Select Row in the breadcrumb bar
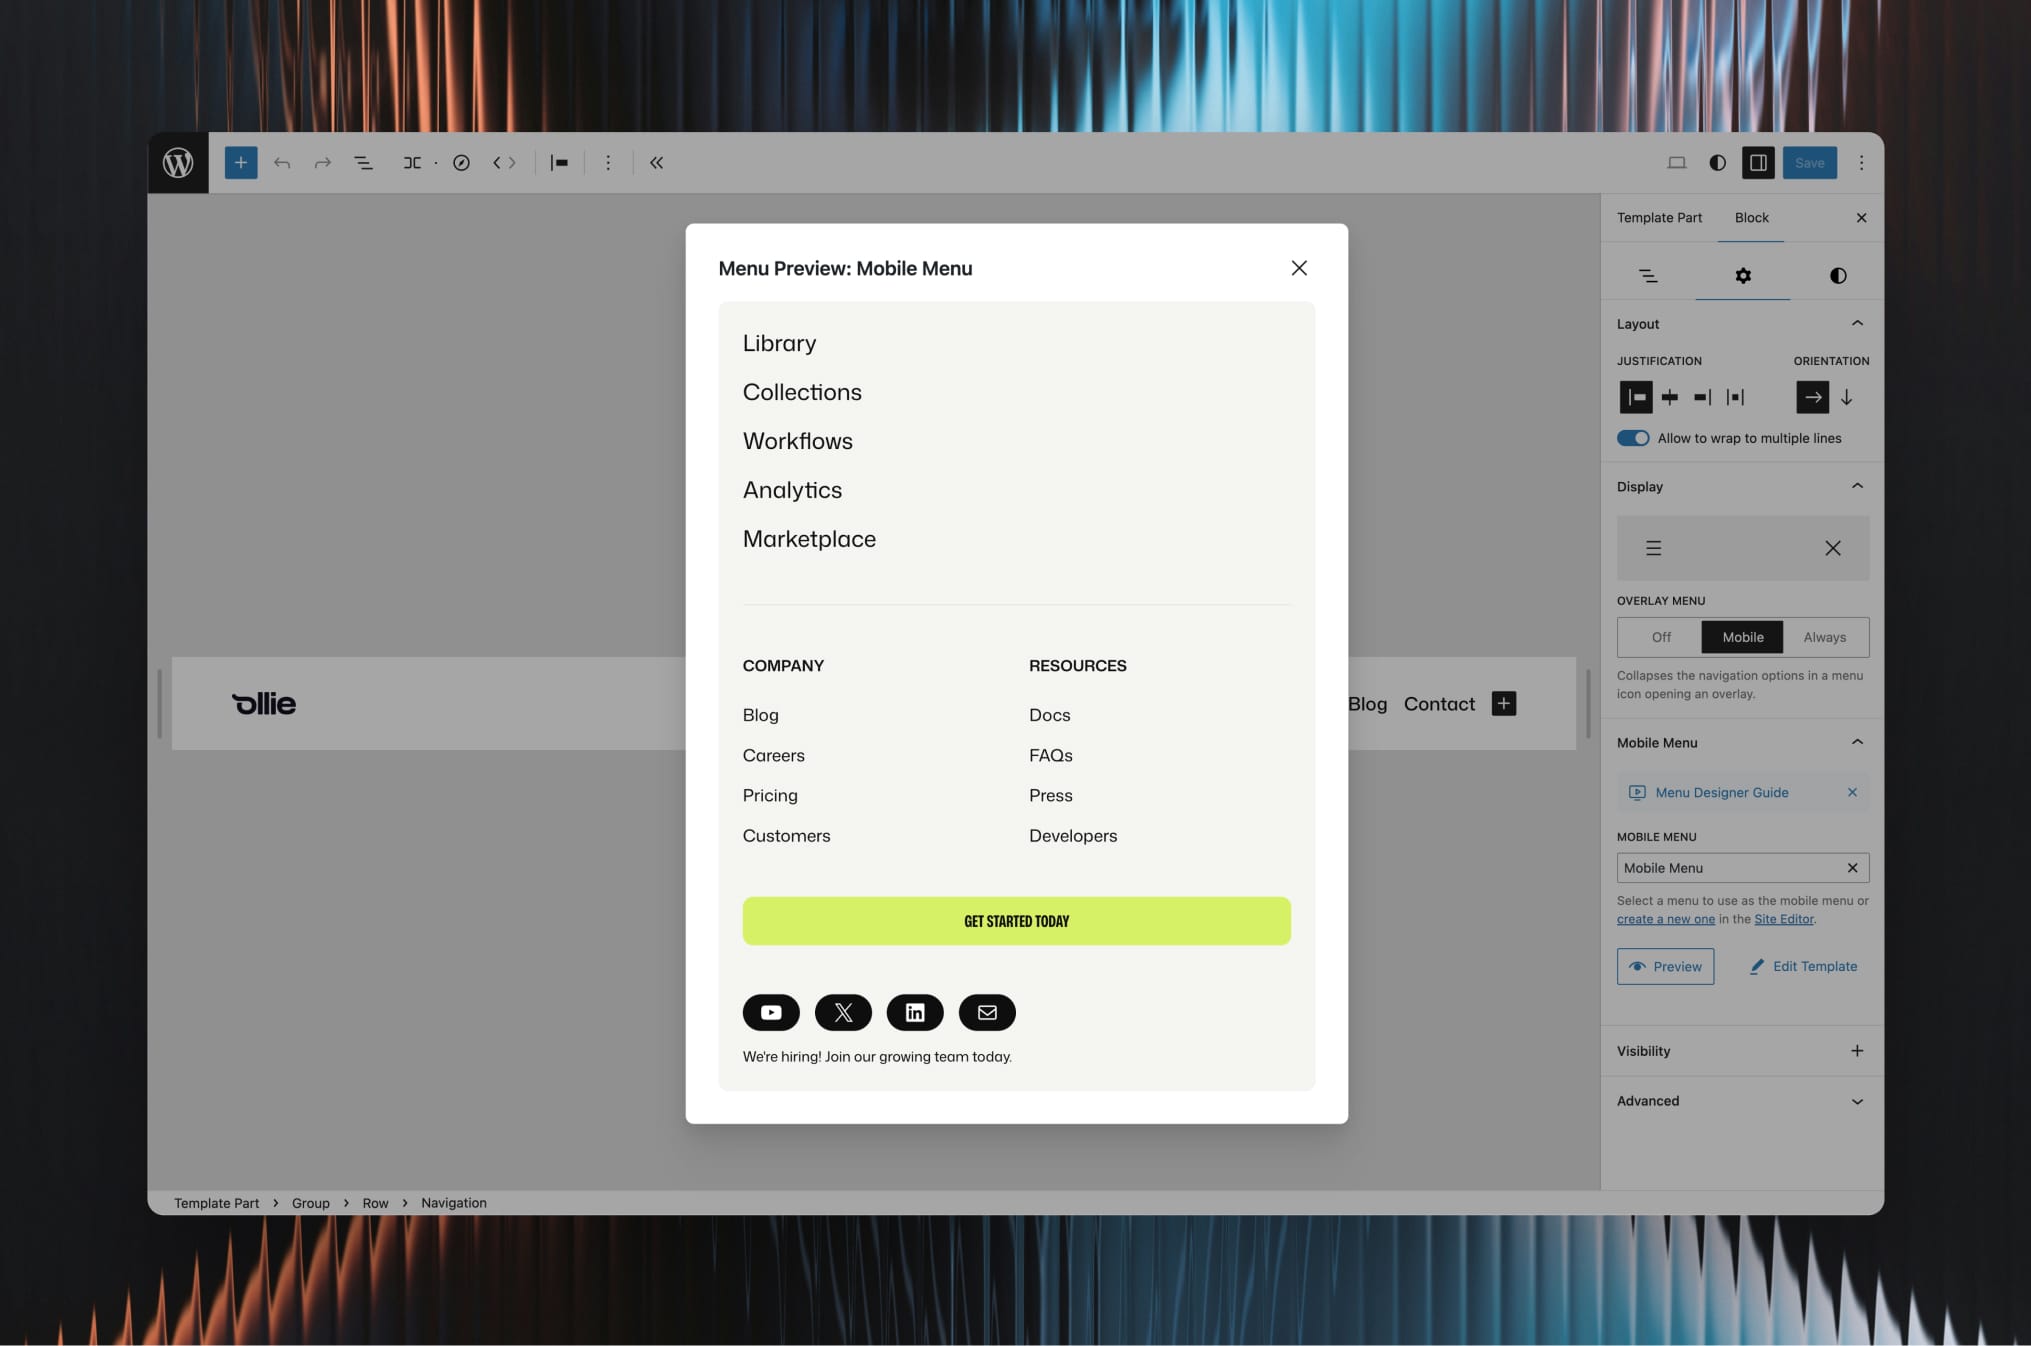Viewport: 2031px width, 1346px height. [375, 1202]
